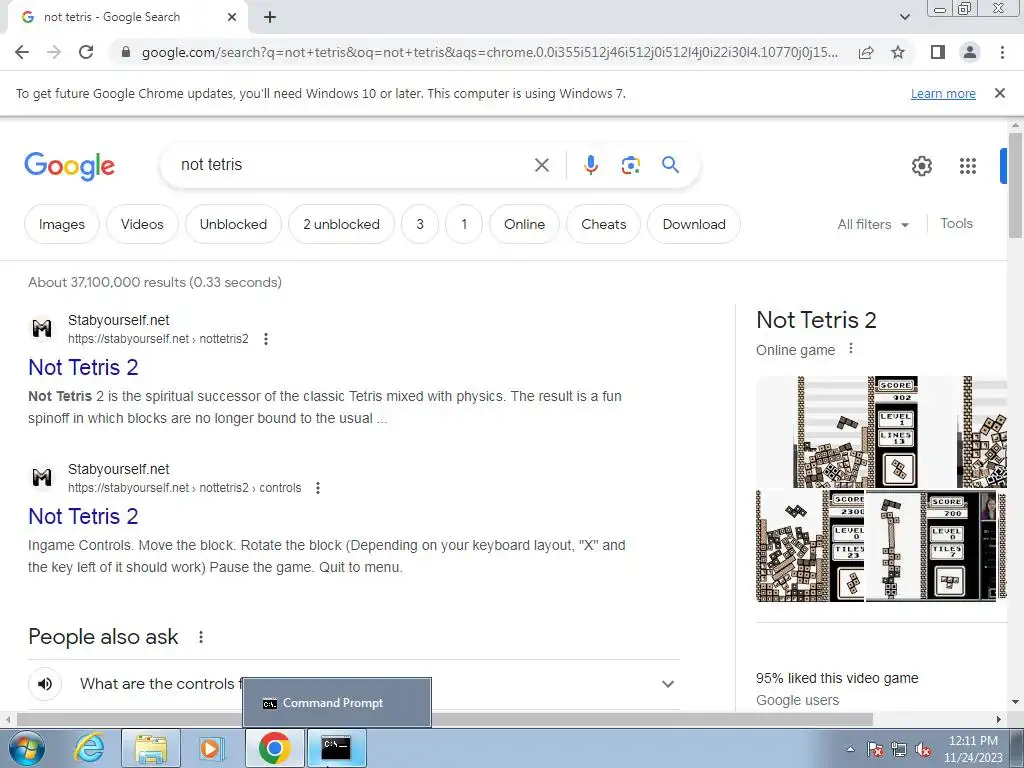The image size is (1024, 768).
Task: Open the Chrome profile avatar
Action: click(x=970, y=52)
